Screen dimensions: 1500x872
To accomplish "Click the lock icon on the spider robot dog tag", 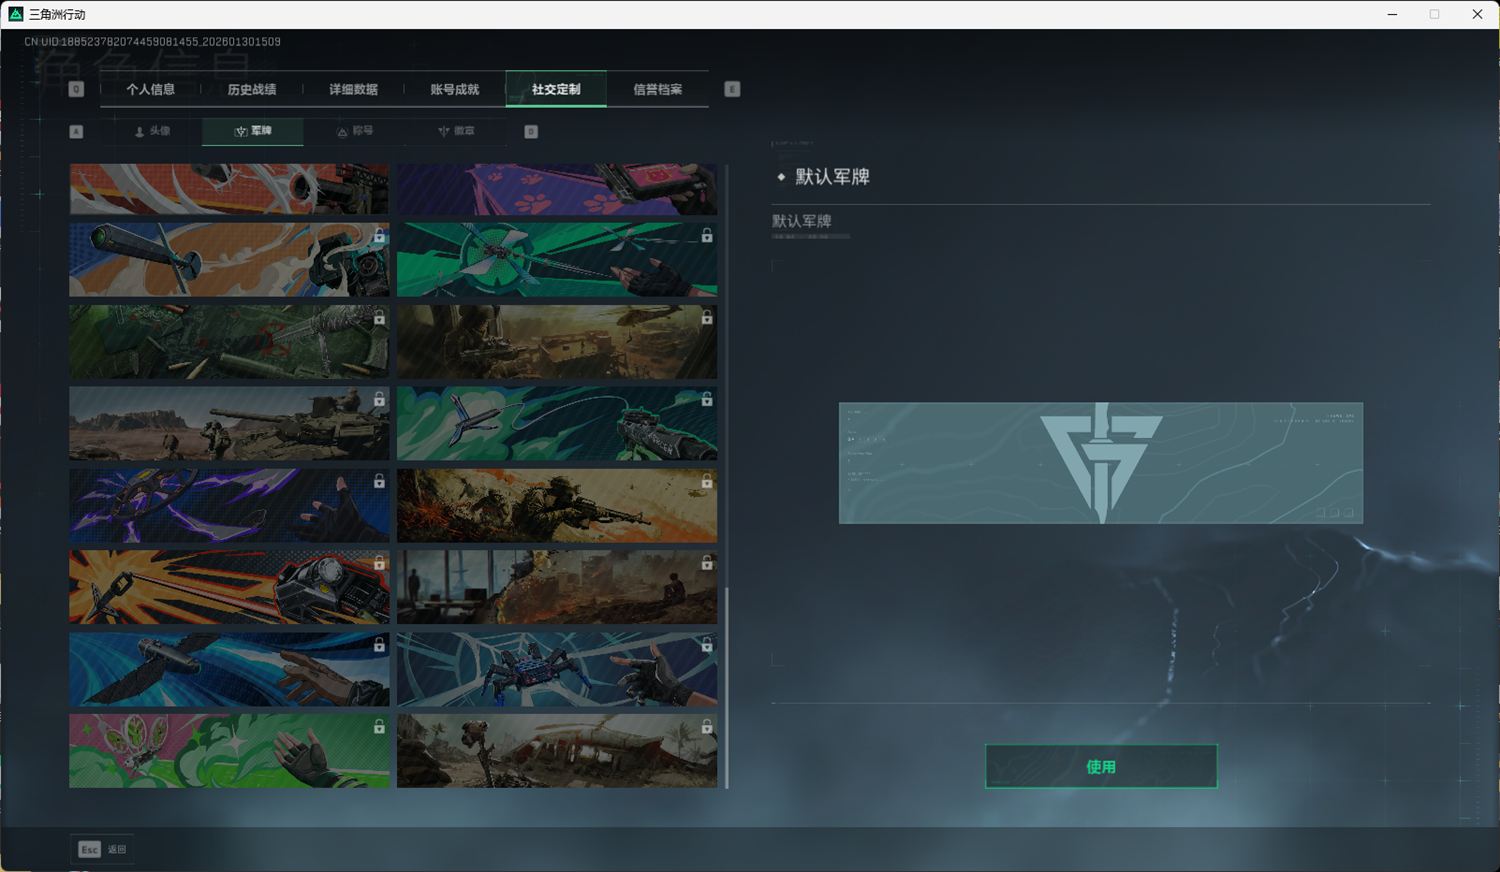I will pyautogui.click(x=706, y=645).
